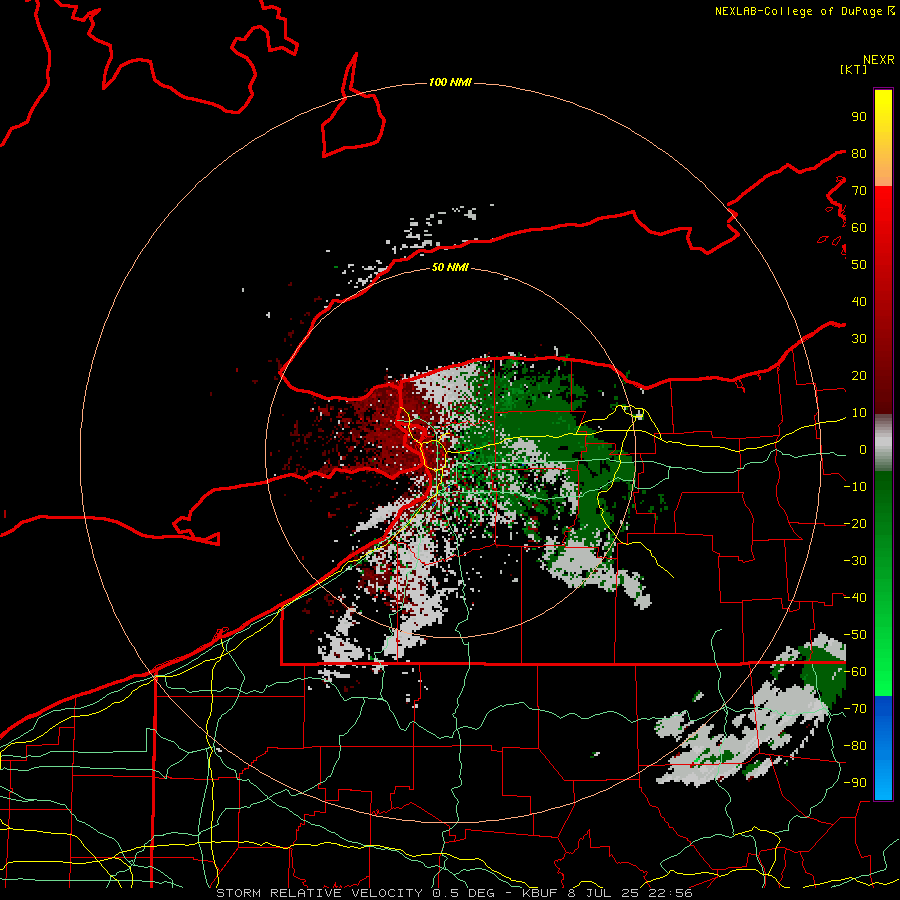
Task: Click the [KT] units label above colorbar
Action: tap(854, 69)
